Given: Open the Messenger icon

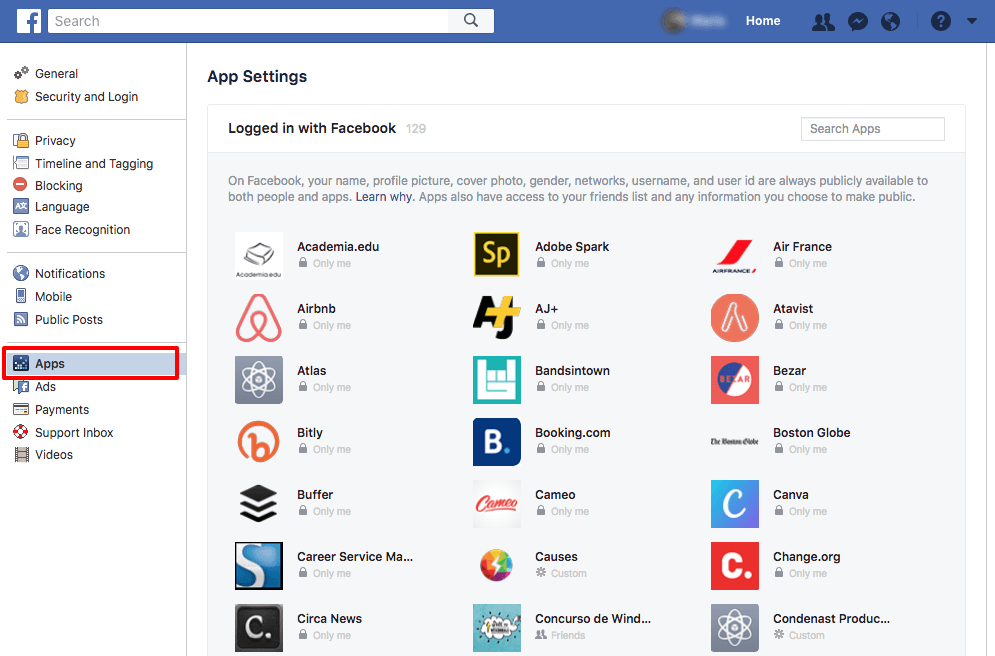Looking at the screenshot, I should (857, 21).
